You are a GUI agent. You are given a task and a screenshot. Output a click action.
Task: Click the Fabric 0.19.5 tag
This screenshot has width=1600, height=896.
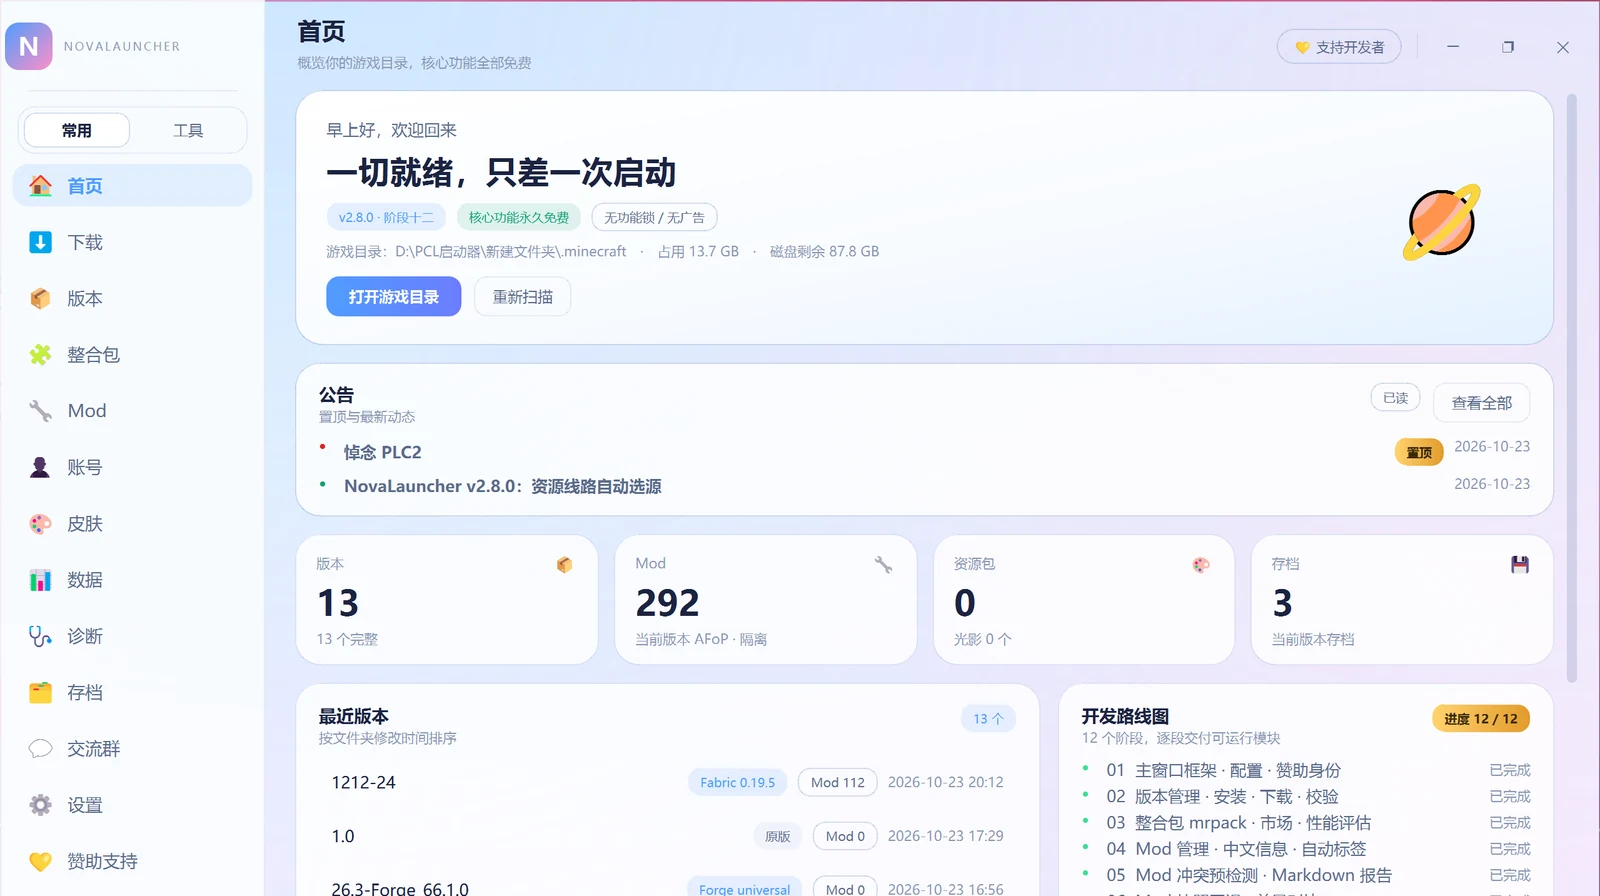point(738,782)
